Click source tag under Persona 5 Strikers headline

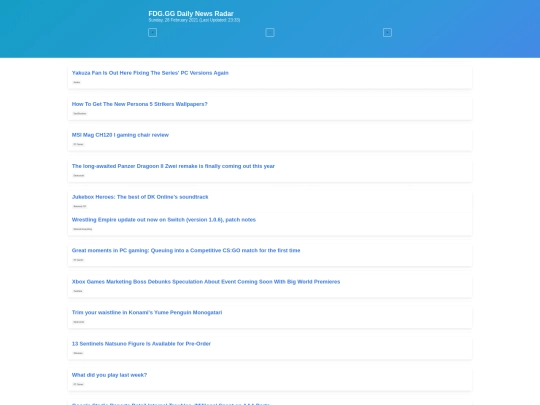(80, 113)
